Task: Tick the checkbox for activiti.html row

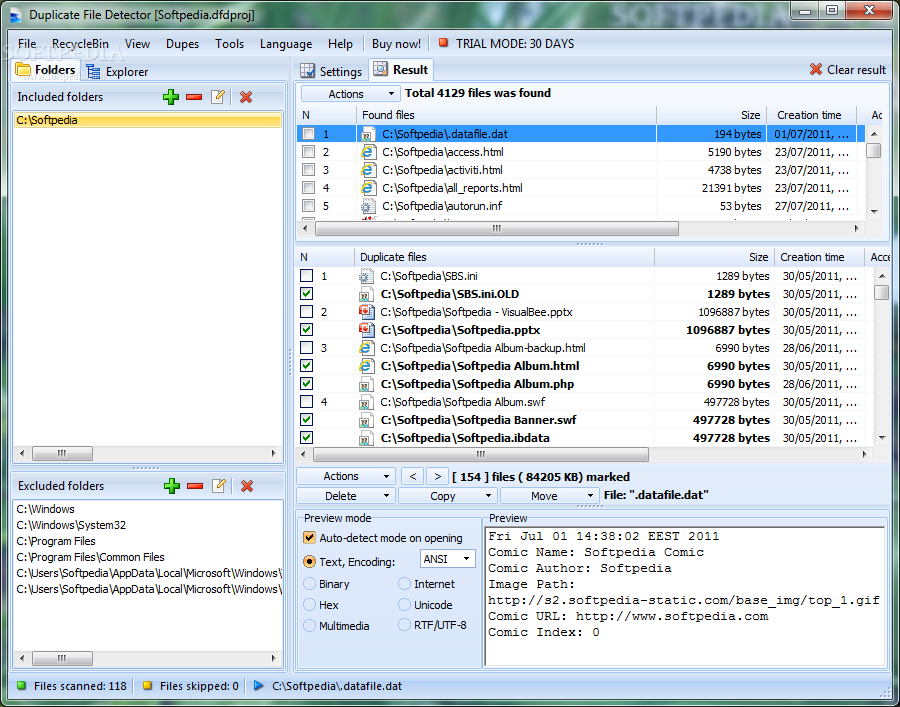Action: pyautogui.click(x=308, y=170)
